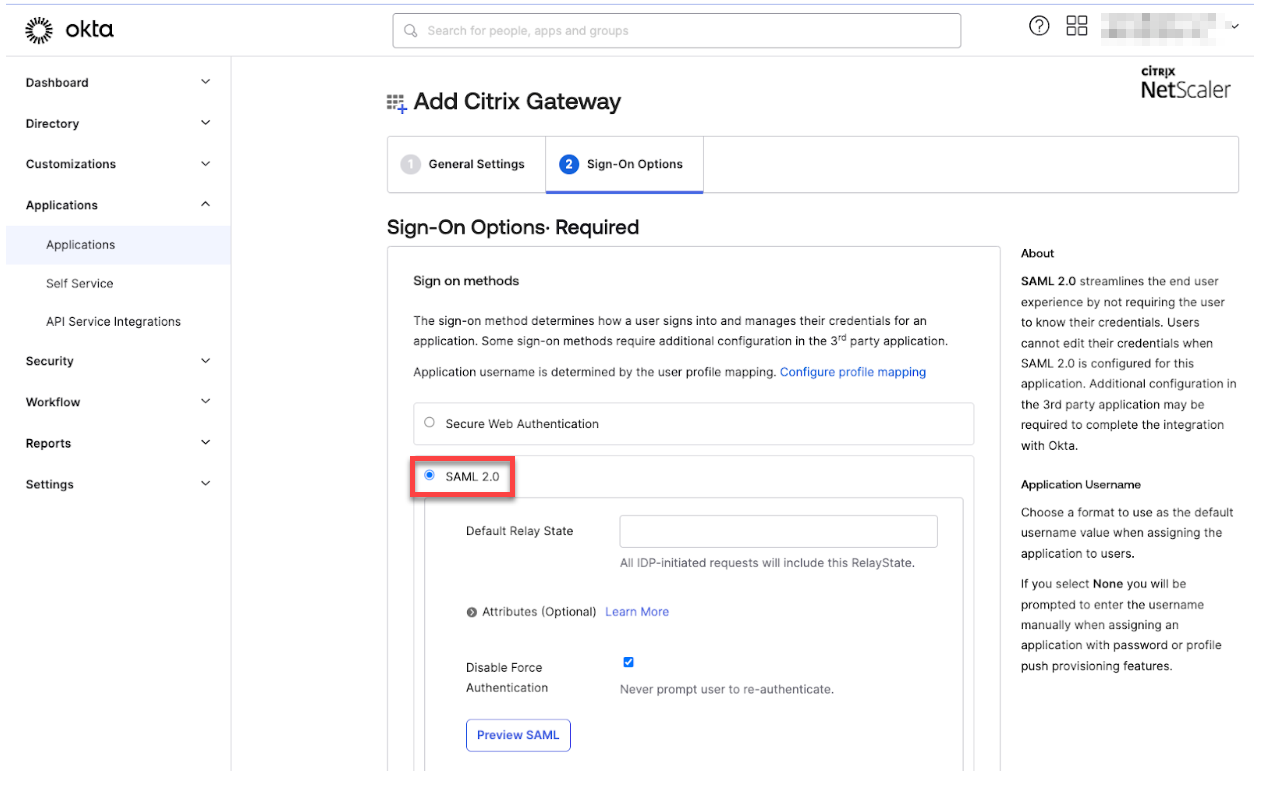Expand the Directory sidebar section
This screenshot has height=793, width=1274.
pyautogui.click(x=205, y=123)
